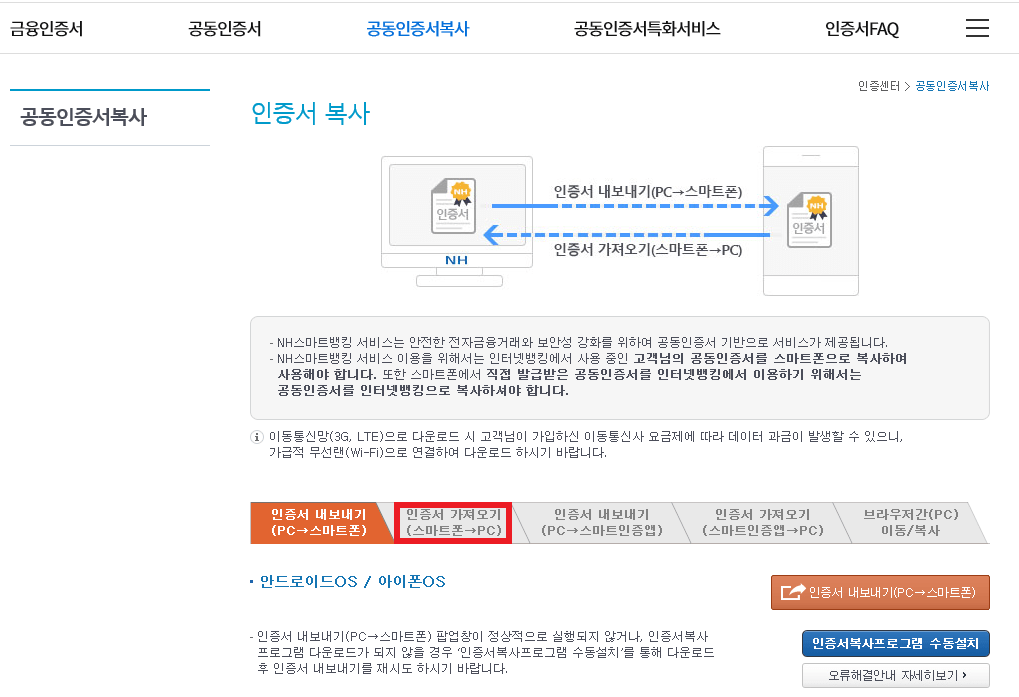The image size is (1019, 697).
Task: Click the 인증서 복사 page heading
Action: (310, 113)
